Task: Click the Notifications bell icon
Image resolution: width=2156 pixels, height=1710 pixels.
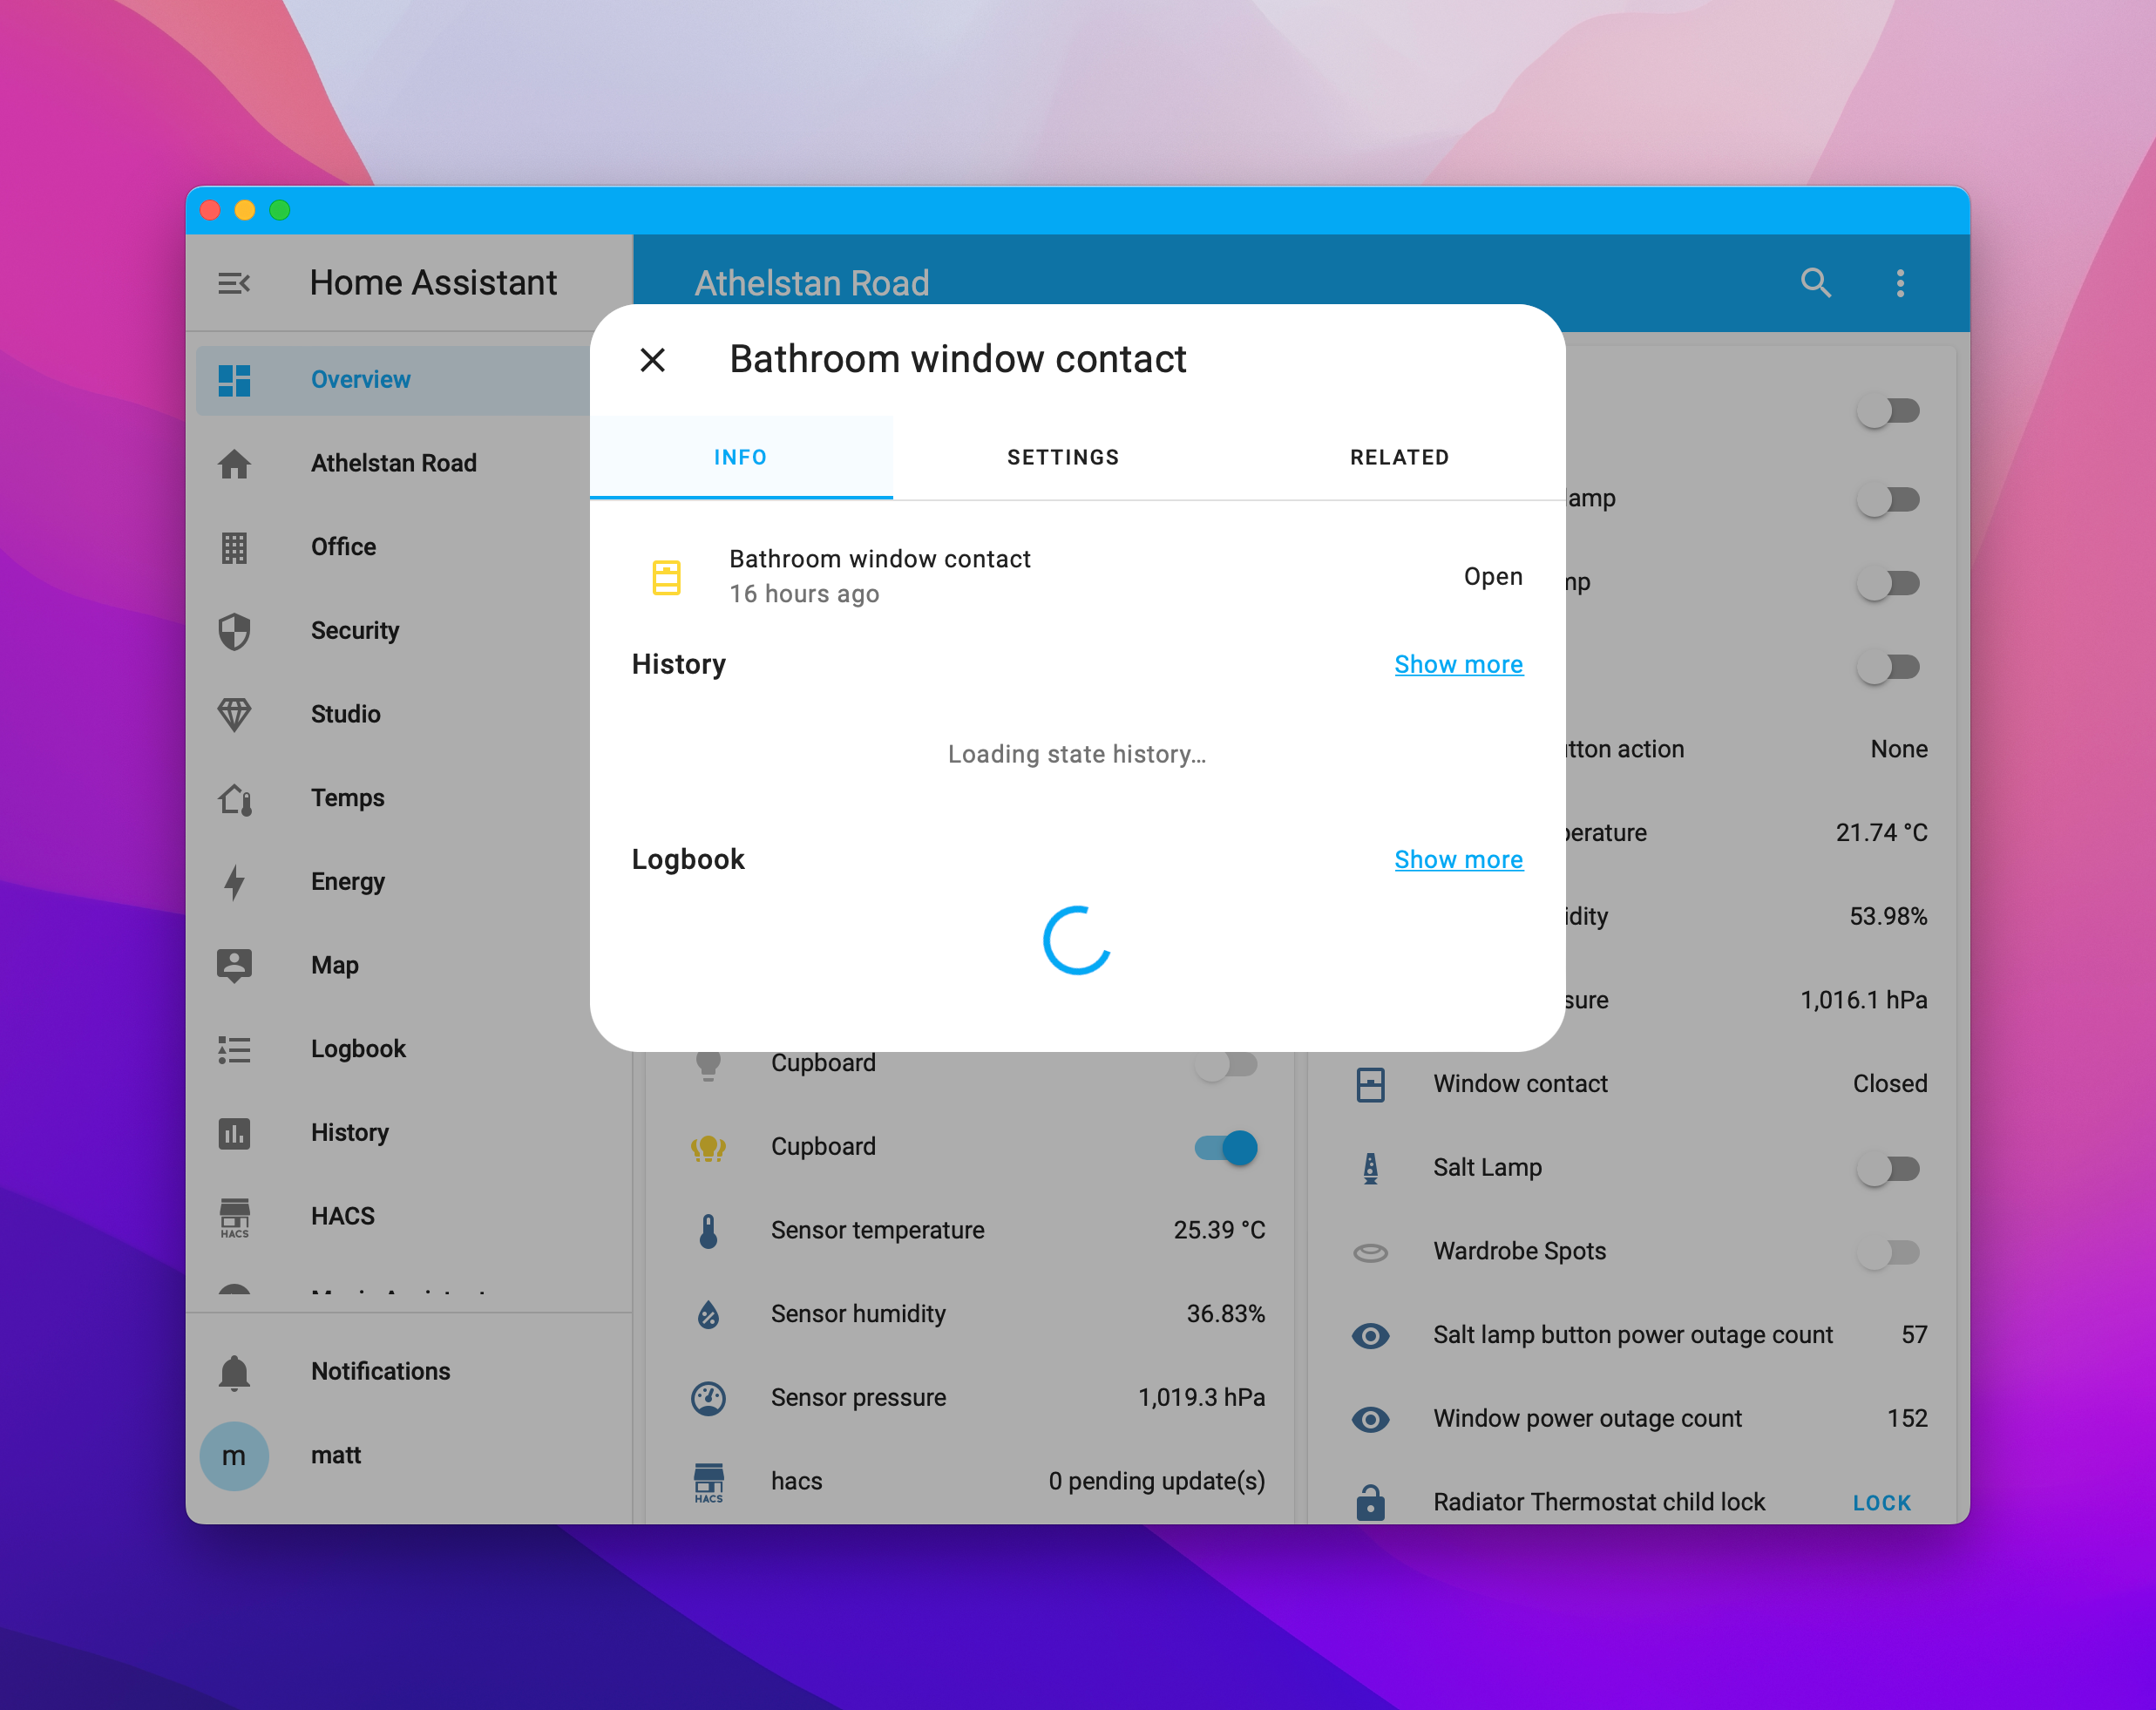Action: click(x=234, y=1371)
